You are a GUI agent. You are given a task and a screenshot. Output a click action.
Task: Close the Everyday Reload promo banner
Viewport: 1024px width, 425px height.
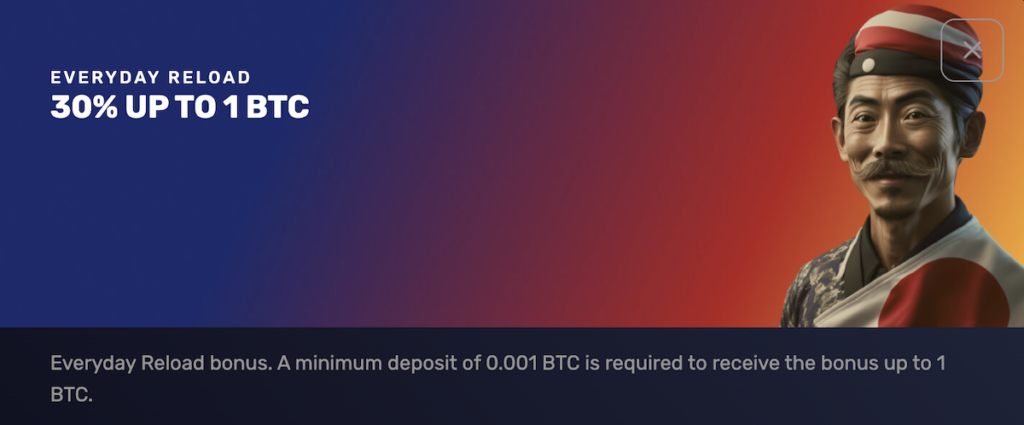pos(972,50)
